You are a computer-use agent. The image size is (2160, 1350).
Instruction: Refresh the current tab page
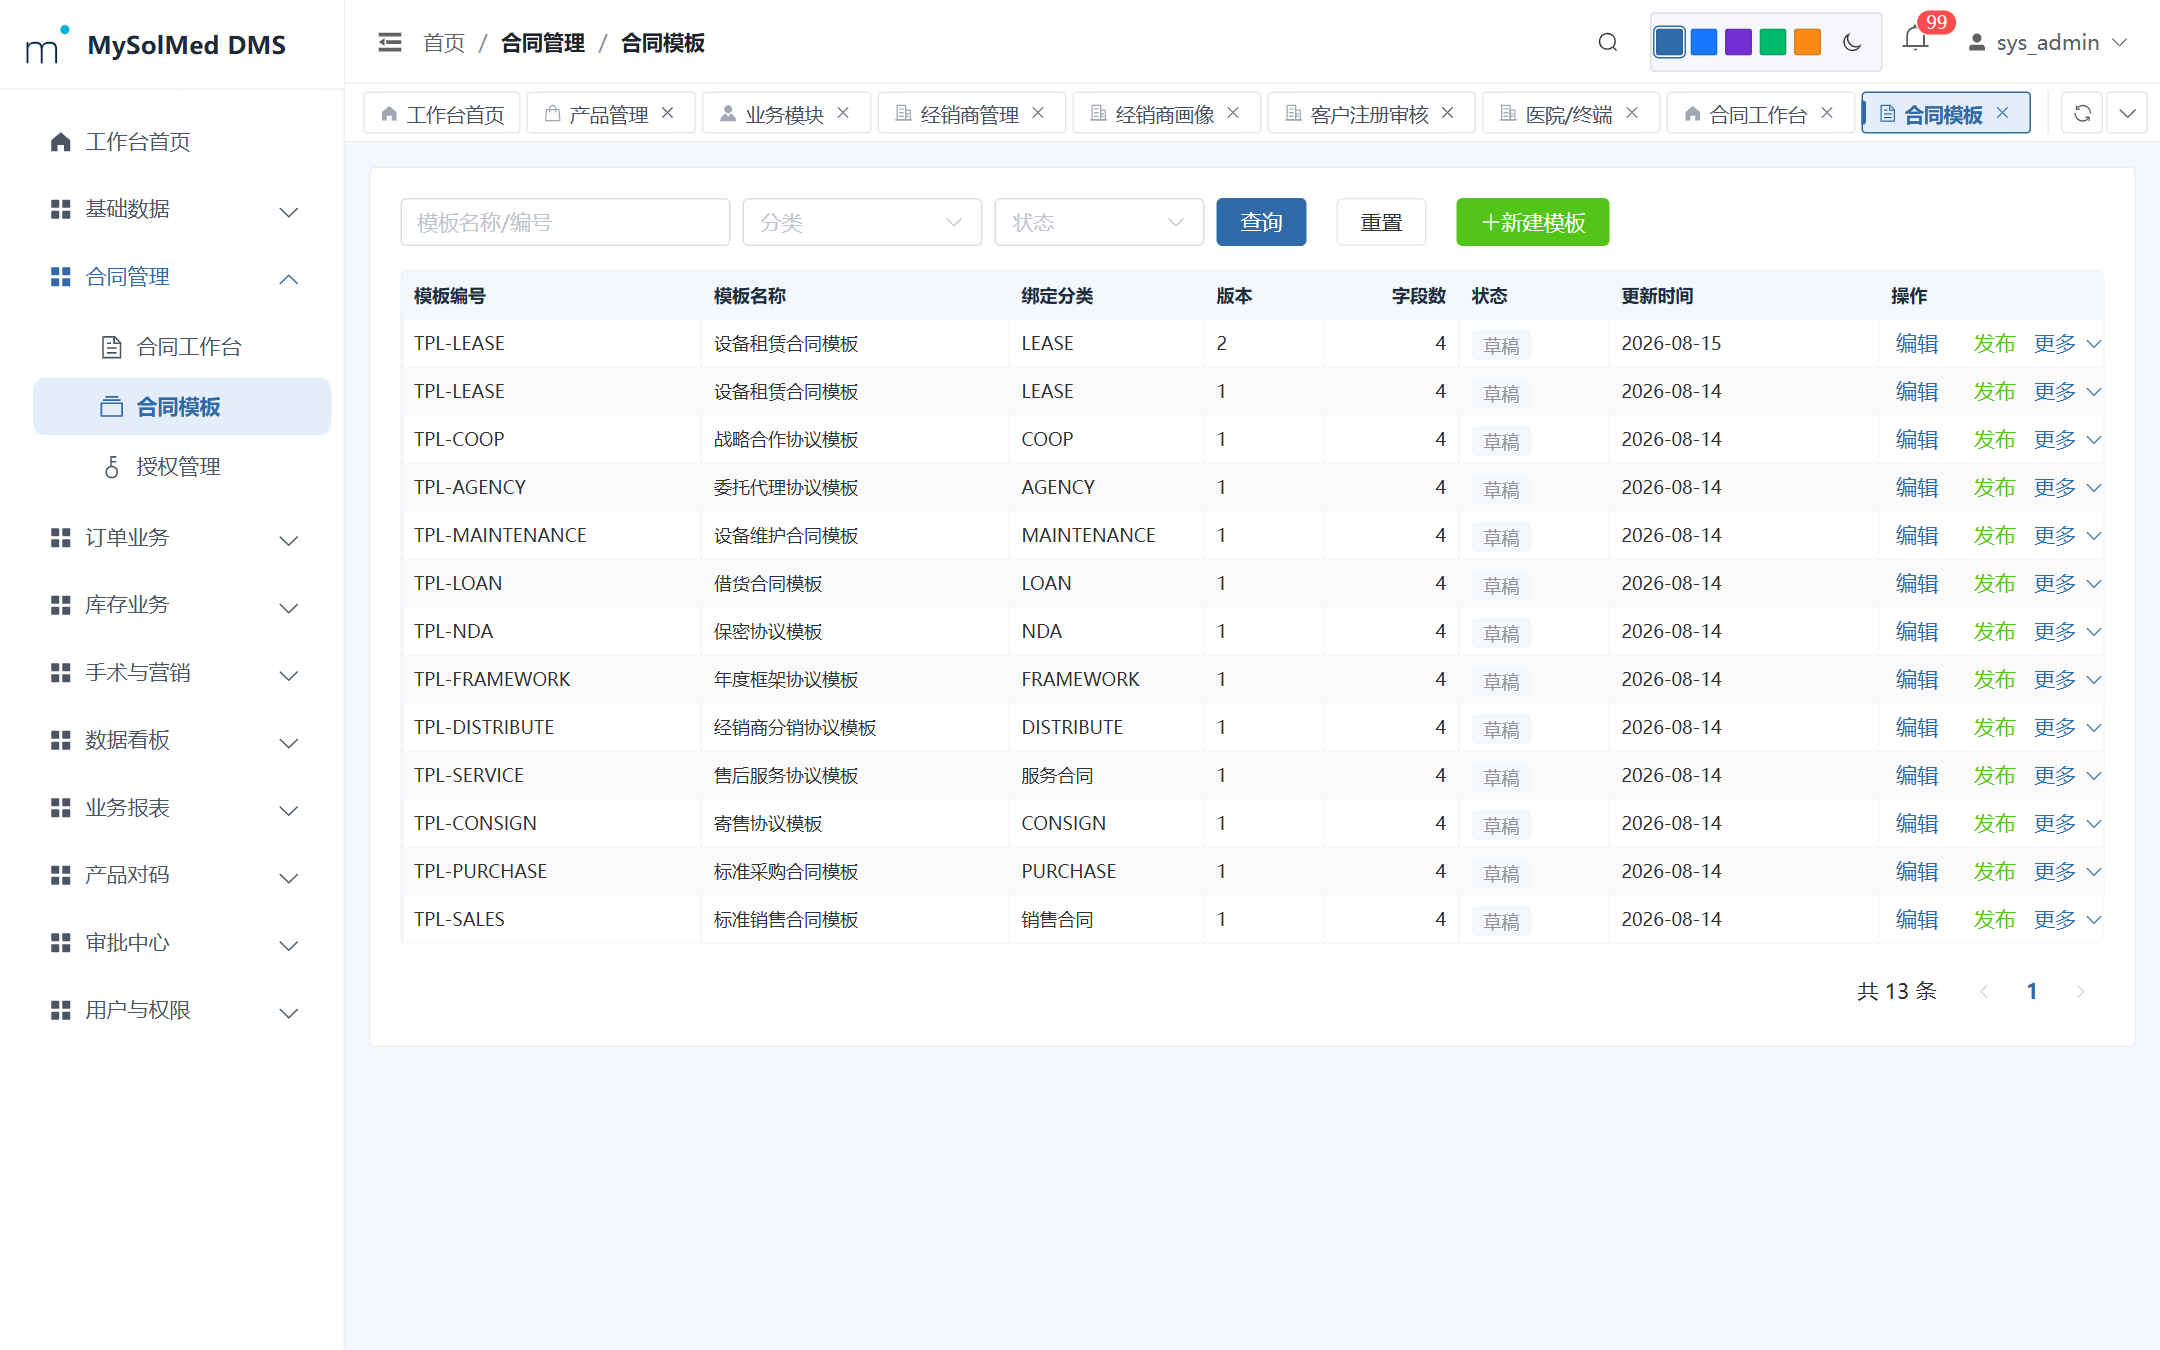(x=2082, y=113)
